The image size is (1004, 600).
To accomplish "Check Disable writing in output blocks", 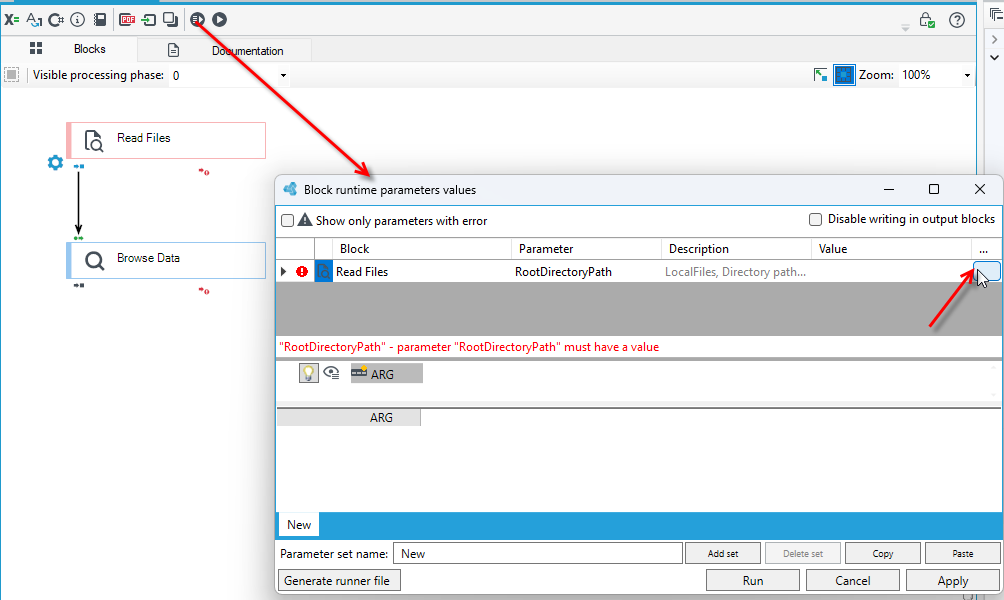I will pyautogui.click(x=815, y=220).
